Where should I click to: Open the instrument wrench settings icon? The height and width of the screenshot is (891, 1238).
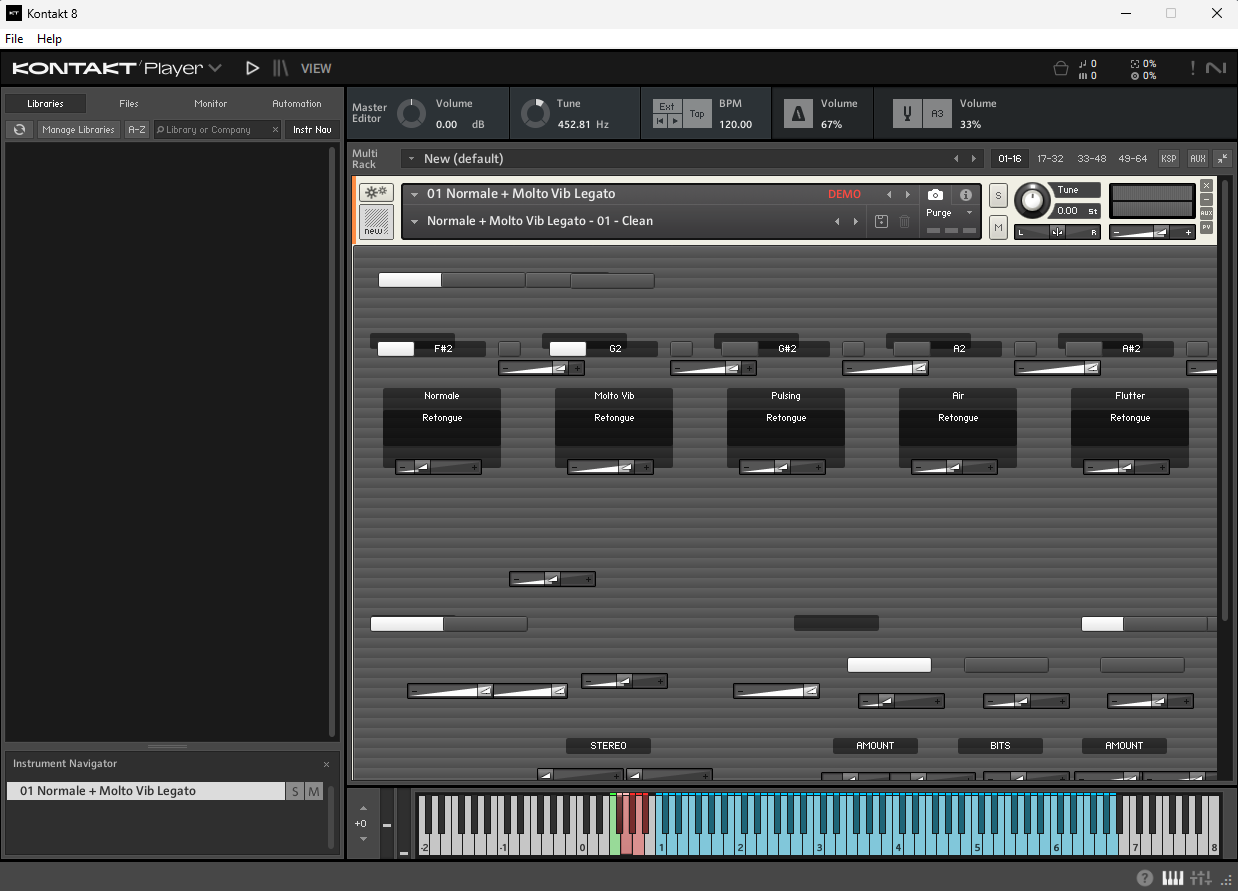pos(376,193)
